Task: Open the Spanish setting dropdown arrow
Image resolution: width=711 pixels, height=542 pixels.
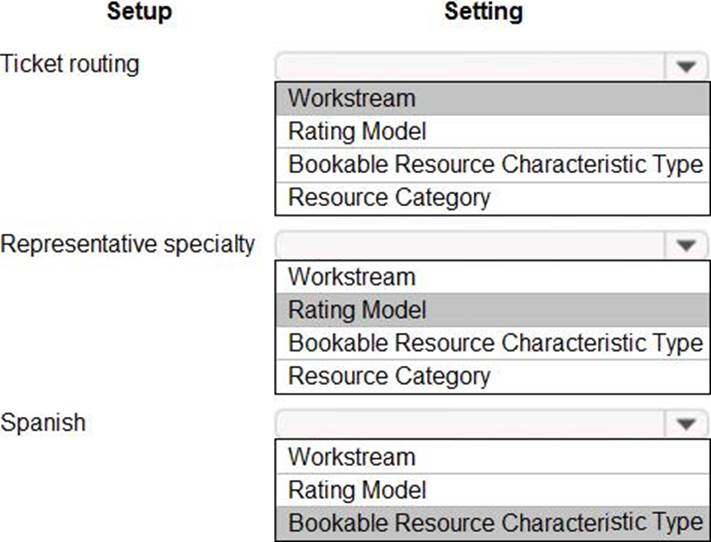Action: tap(685, 425)
